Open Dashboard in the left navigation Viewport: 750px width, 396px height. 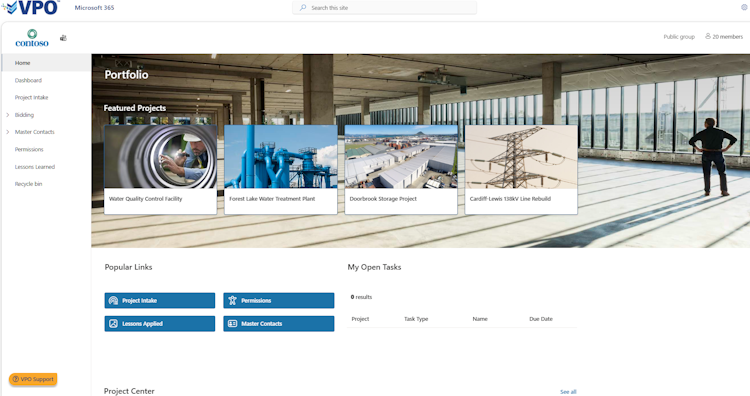coord(28,80)
